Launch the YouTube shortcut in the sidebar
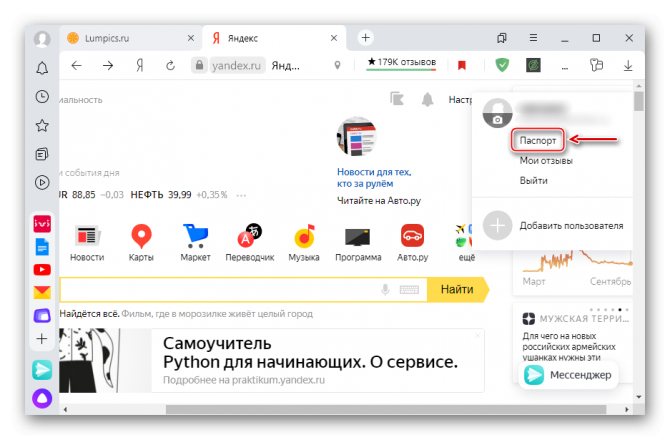The width and height of the screenshot is (670, 440). click(x=42, y=270)
